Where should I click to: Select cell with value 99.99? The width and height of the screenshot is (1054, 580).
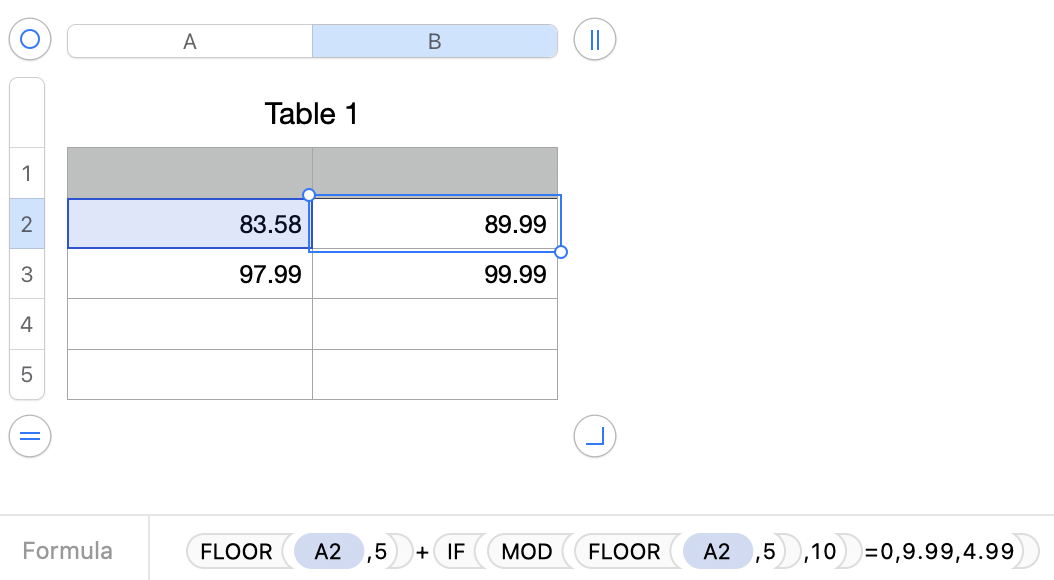[x=435, y=274]
